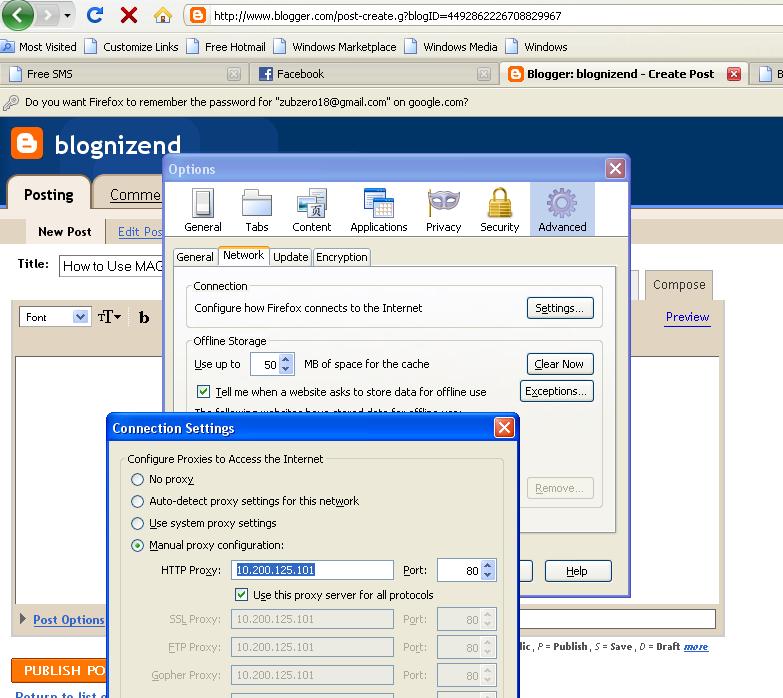Open the Posting tab in Blogger
The width and height of the screenshot is (783, 698).
[48, 194]
